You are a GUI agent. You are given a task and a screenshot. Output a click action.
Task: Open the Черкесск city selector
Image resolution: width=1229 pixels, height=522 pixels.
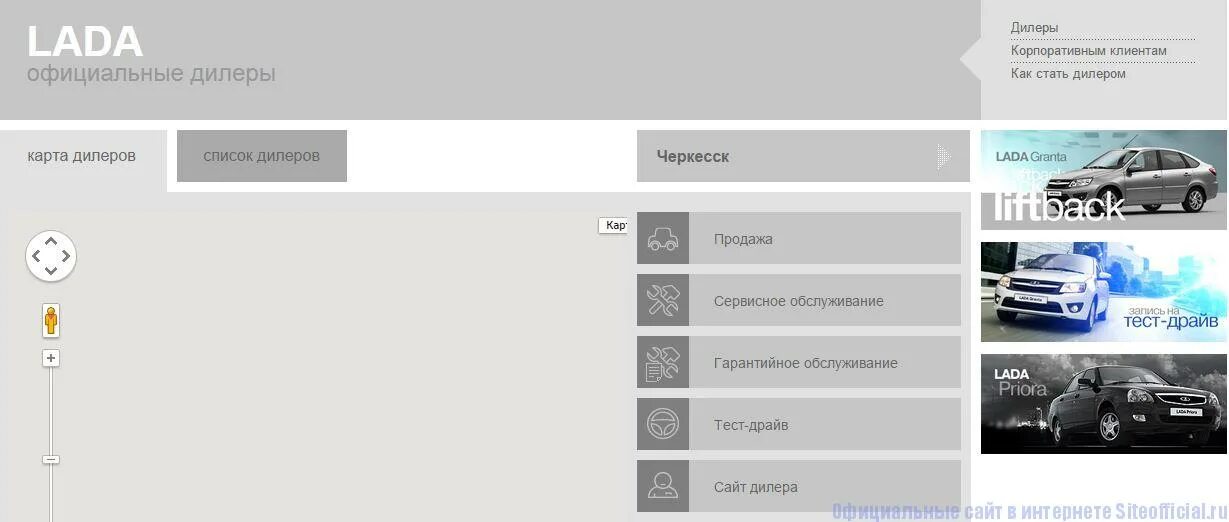tap(803, 156)
